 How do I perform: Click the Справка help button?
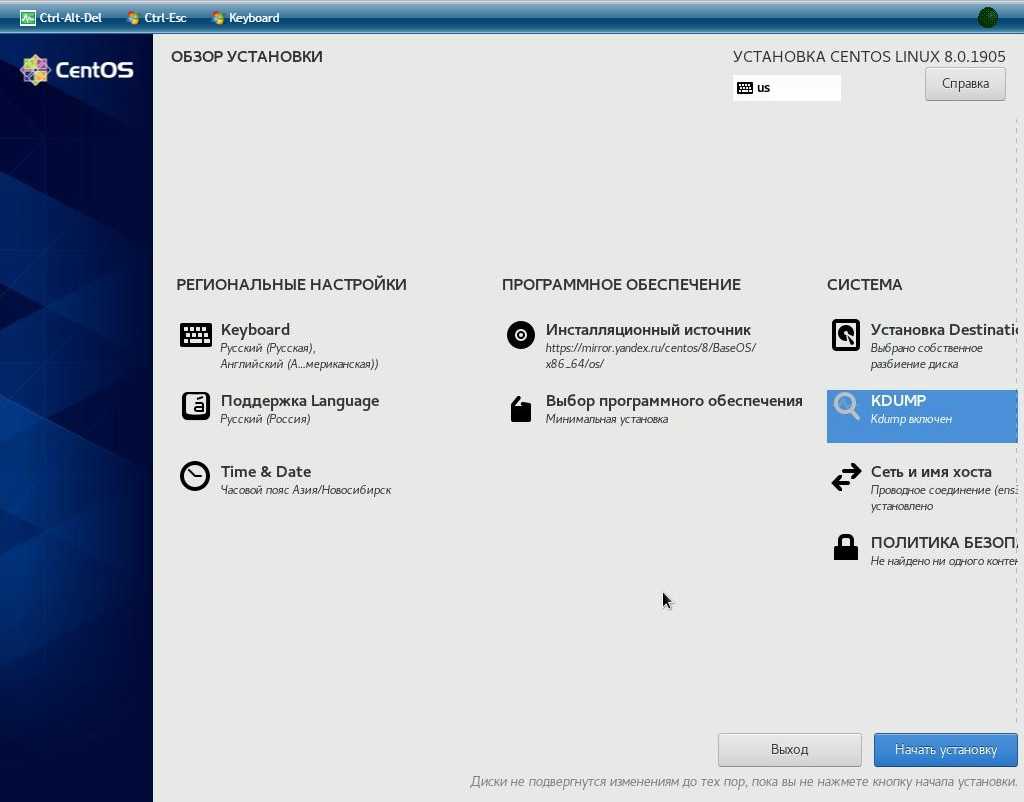click(965, 84)
